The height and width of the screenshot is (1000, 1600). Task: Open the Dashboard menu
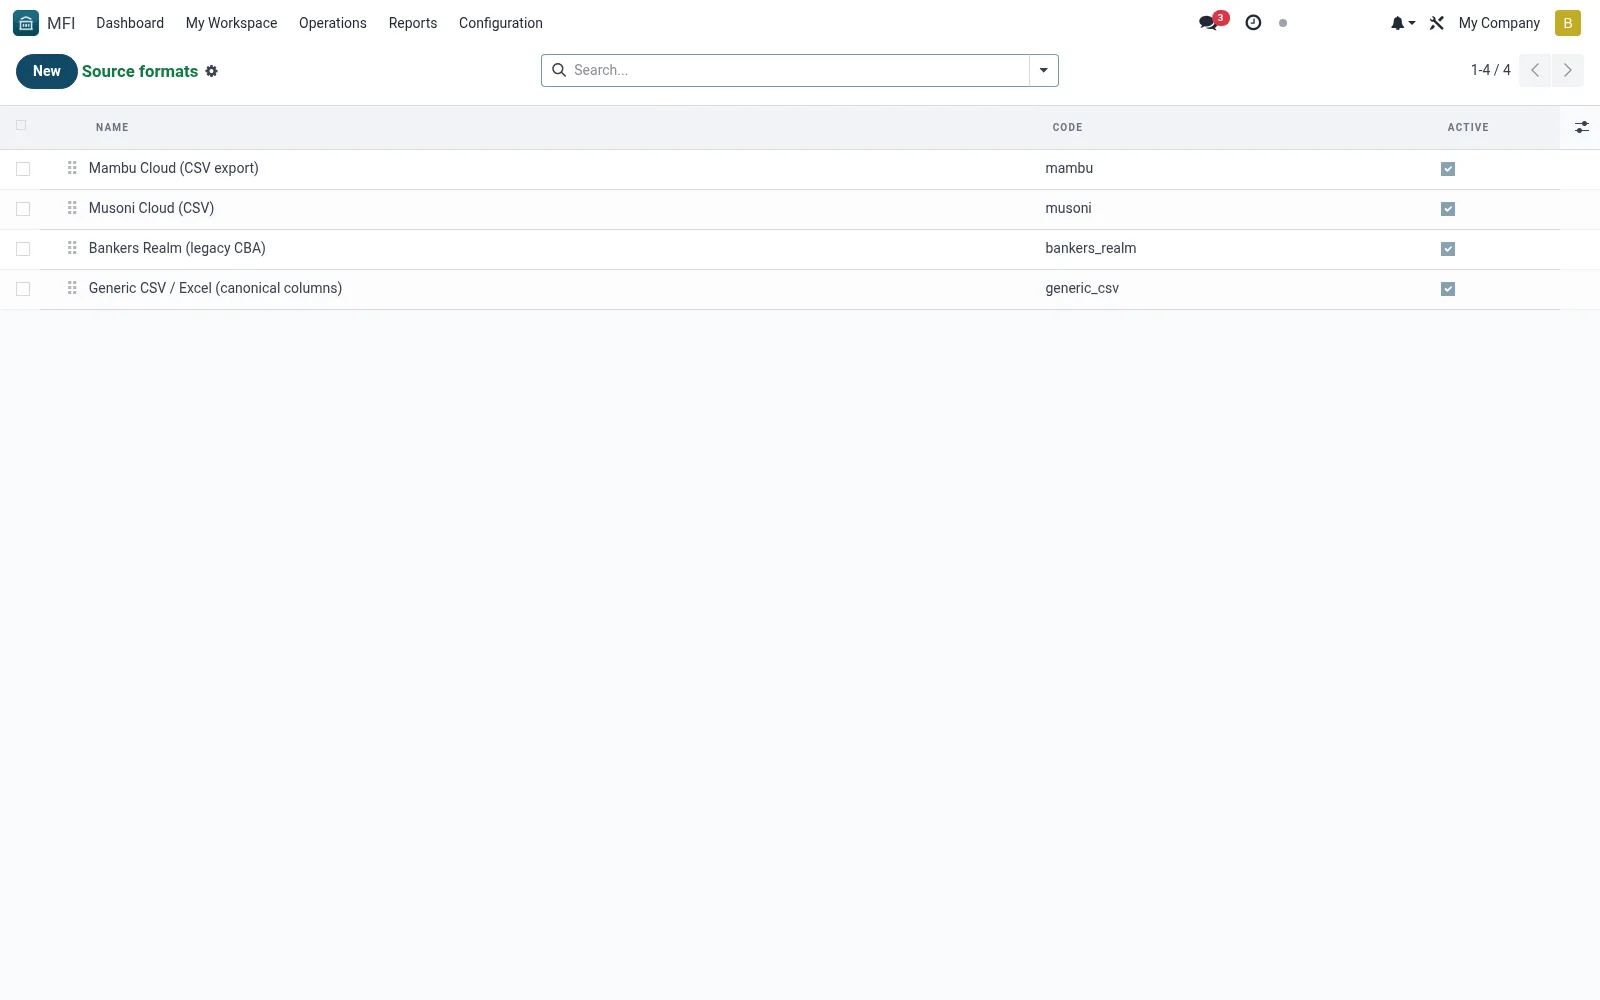tap(130, 23)
